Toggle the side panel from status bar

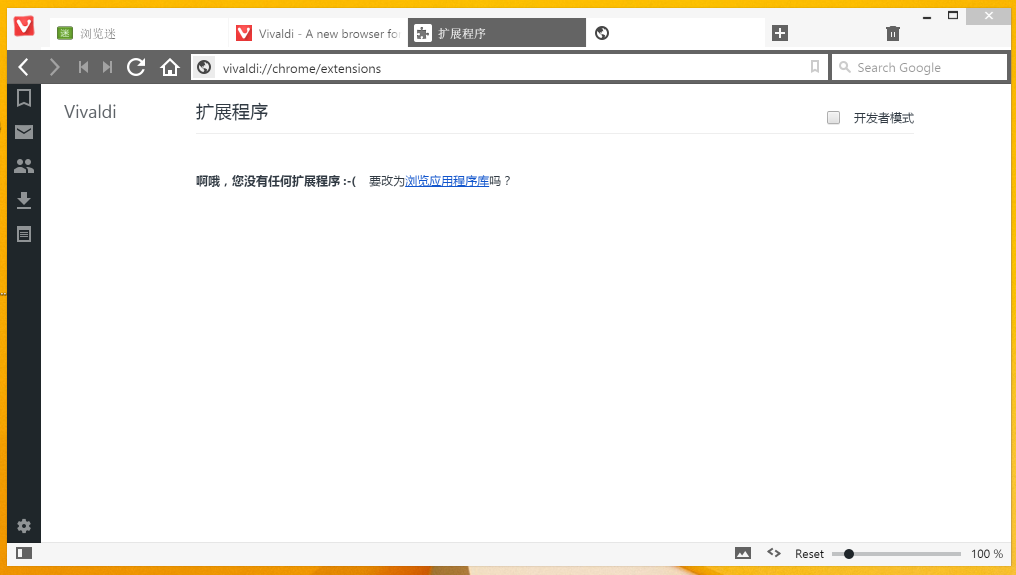coord(24,553)
